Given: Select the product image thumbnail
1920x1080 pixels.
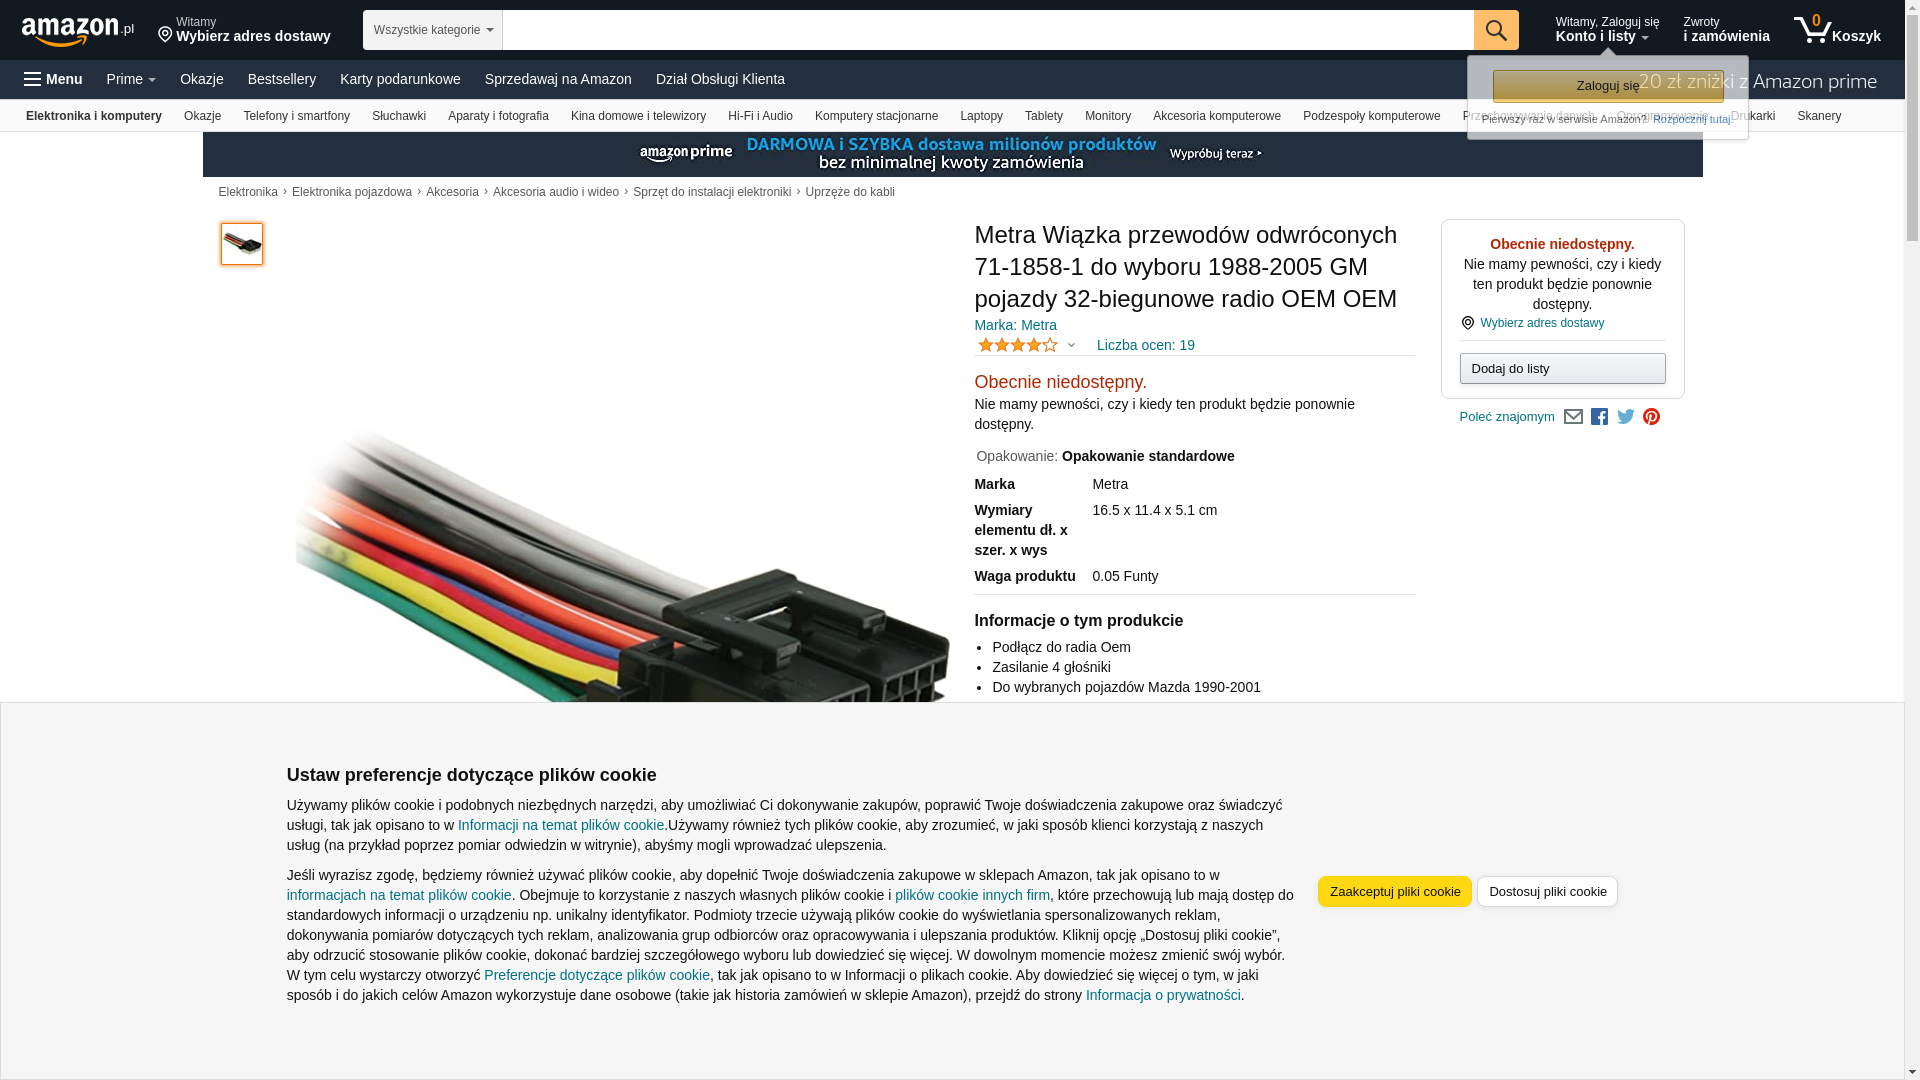Looking at the screenshot, I should point(242,244).
